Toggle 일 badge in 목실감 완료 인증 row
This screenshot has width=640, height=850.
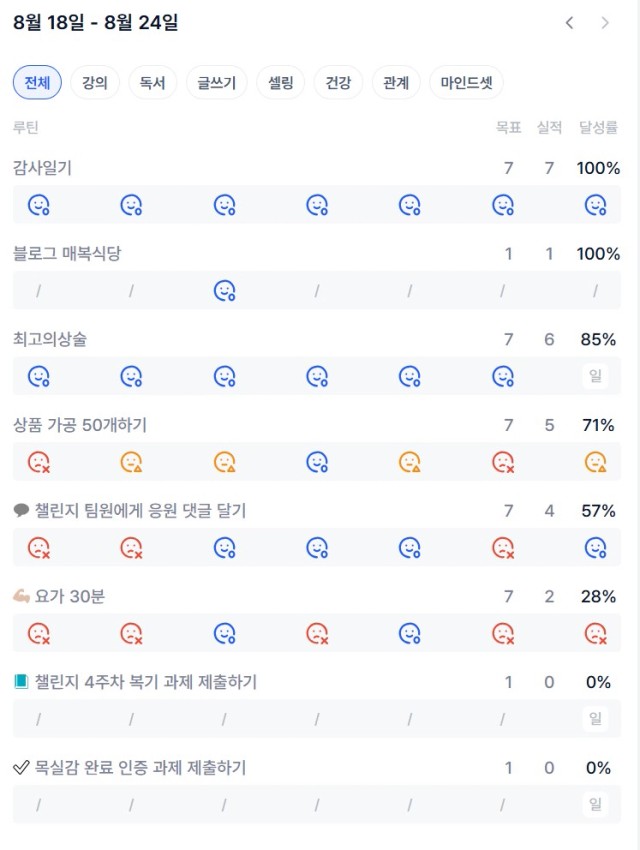click(596, 804)
